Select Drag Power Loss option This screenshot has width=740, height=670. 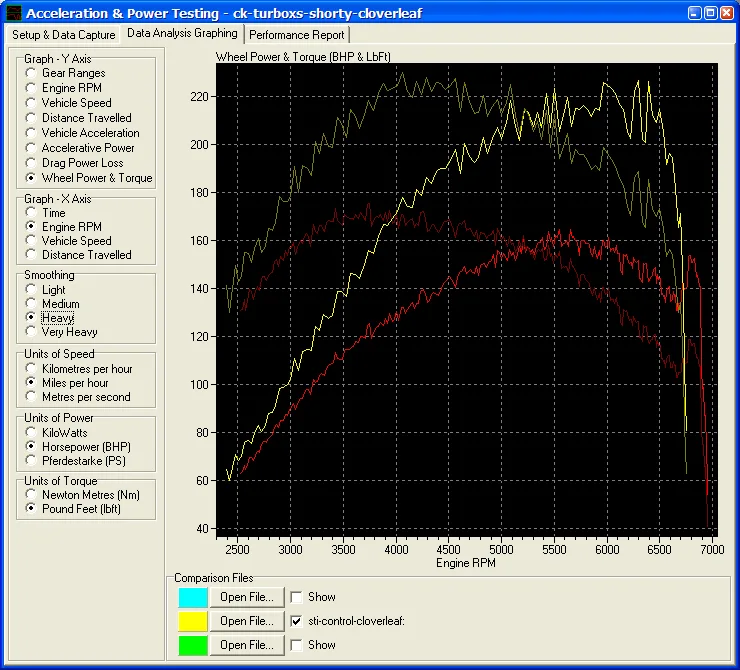[x=33, y=163]
